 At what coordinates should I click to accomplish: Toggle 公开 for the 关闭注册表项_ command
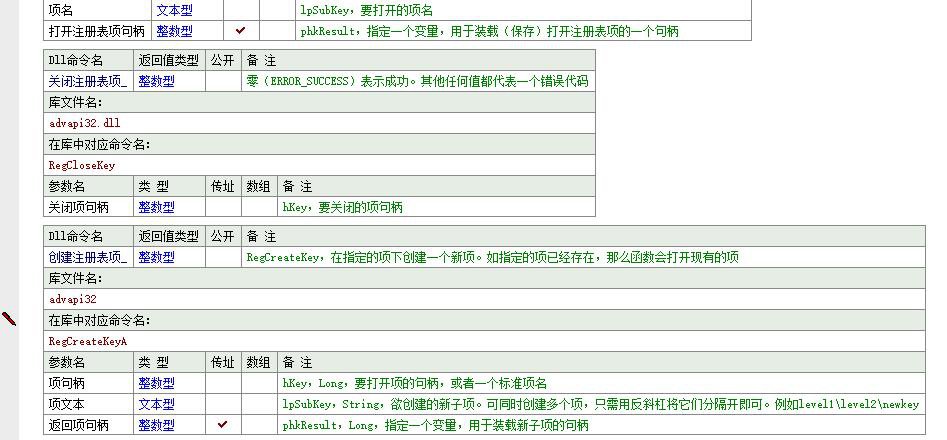pyautogui.click(x=222, y=81)
